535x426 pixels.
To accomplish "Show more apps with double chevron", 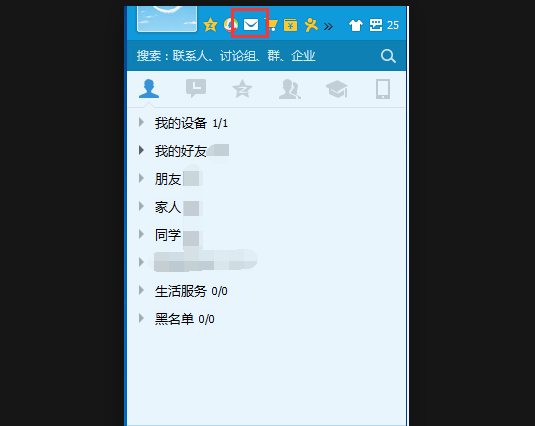I will pos(328,26).
